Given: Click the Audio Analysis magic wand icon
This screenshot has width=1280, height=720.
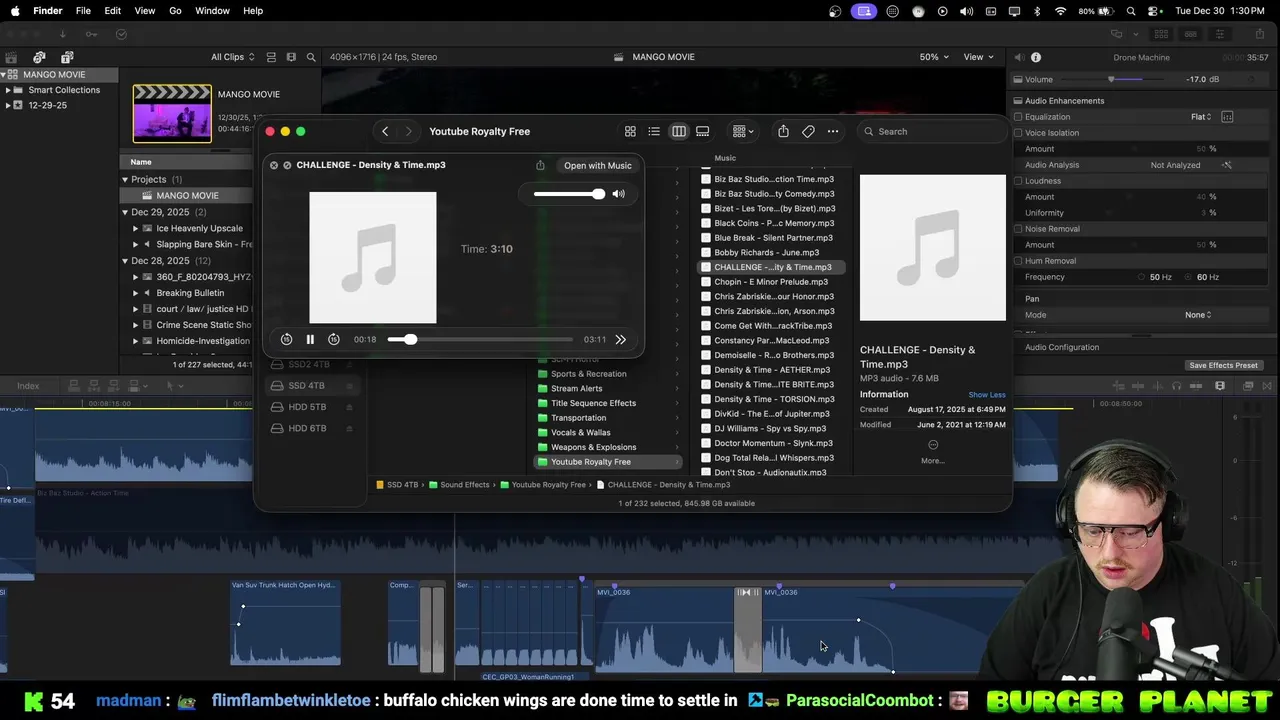Looking at the screenshot, I should [1227, 165].
